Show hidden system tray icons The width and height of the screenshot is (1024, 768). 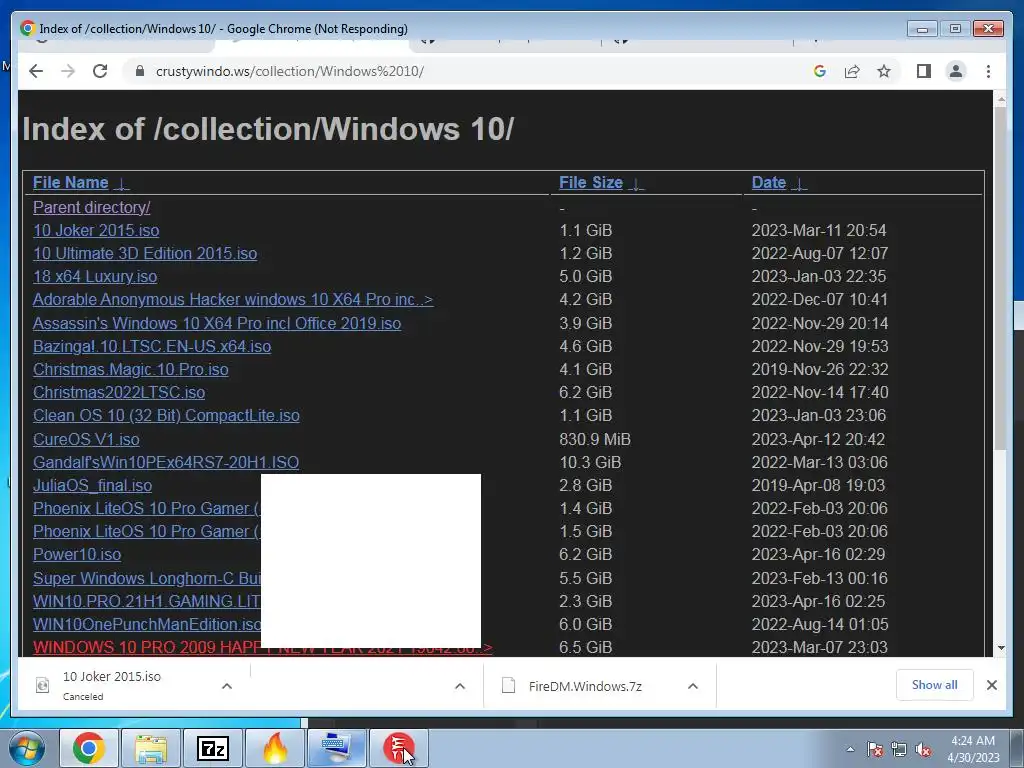click(x=850, y=750)
